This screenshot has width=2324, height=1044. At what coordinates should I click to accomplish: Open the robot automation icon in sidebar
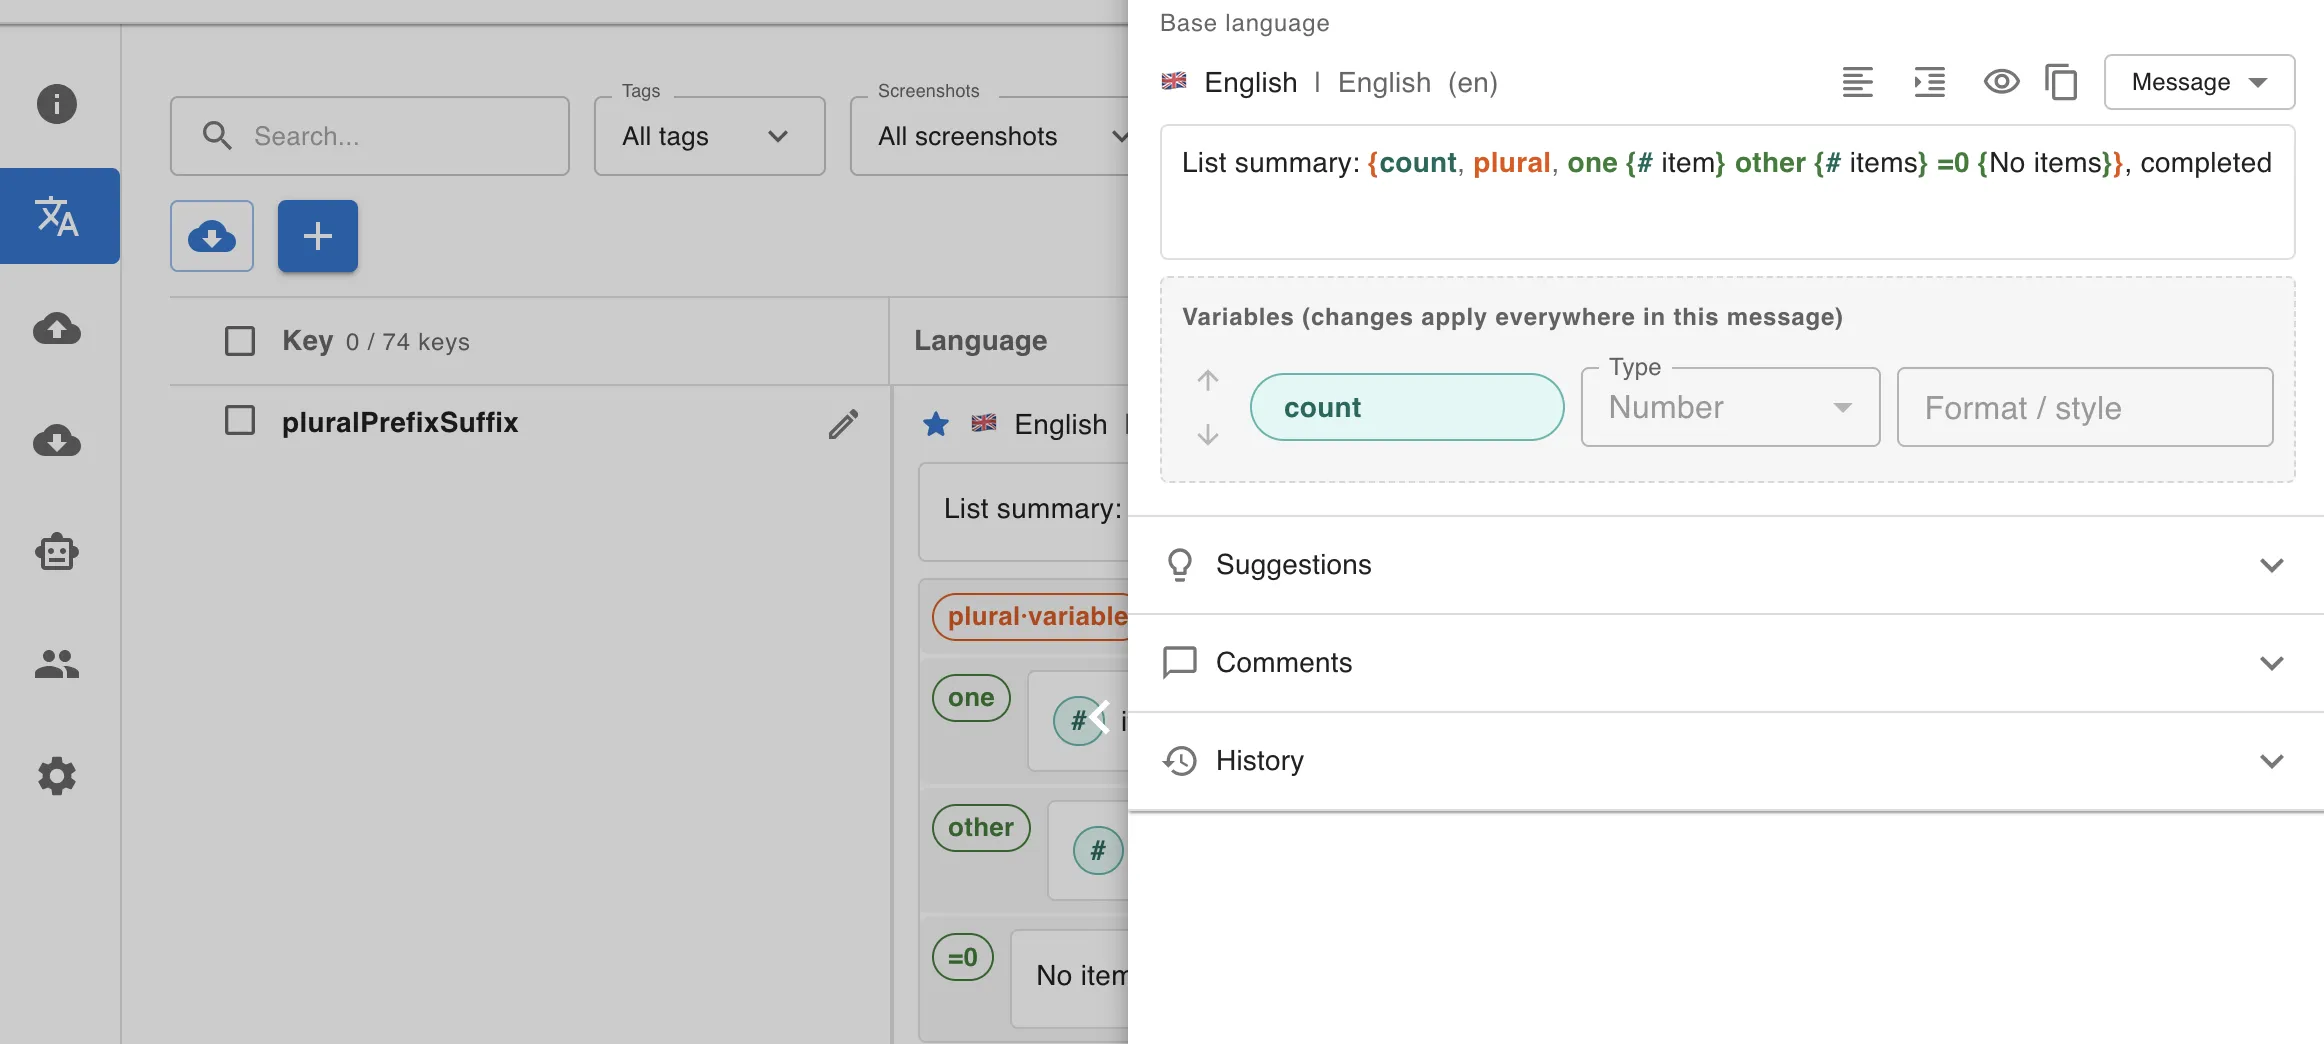[57, 552]
